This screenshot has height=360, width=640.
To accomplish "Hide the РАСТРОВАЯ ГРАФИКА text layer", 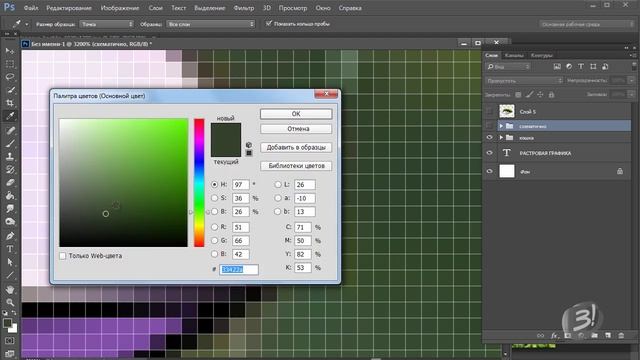I will [x=489, y=153].
